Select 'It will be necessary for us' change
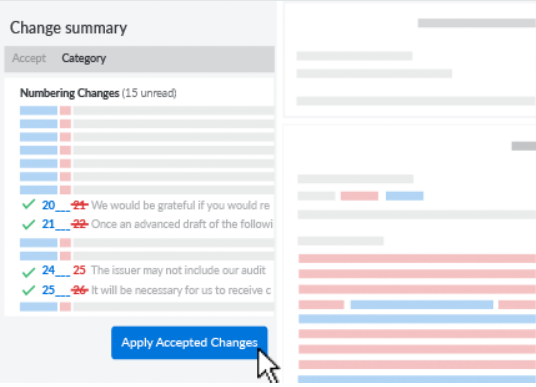This screenshot has height=387, width=536. [147, 290]
